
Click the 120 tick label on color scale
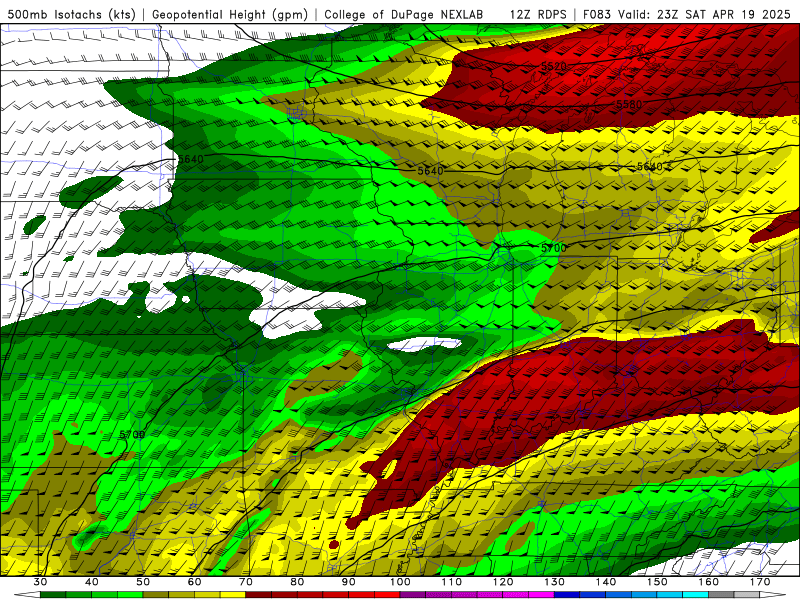coord(503,582)
